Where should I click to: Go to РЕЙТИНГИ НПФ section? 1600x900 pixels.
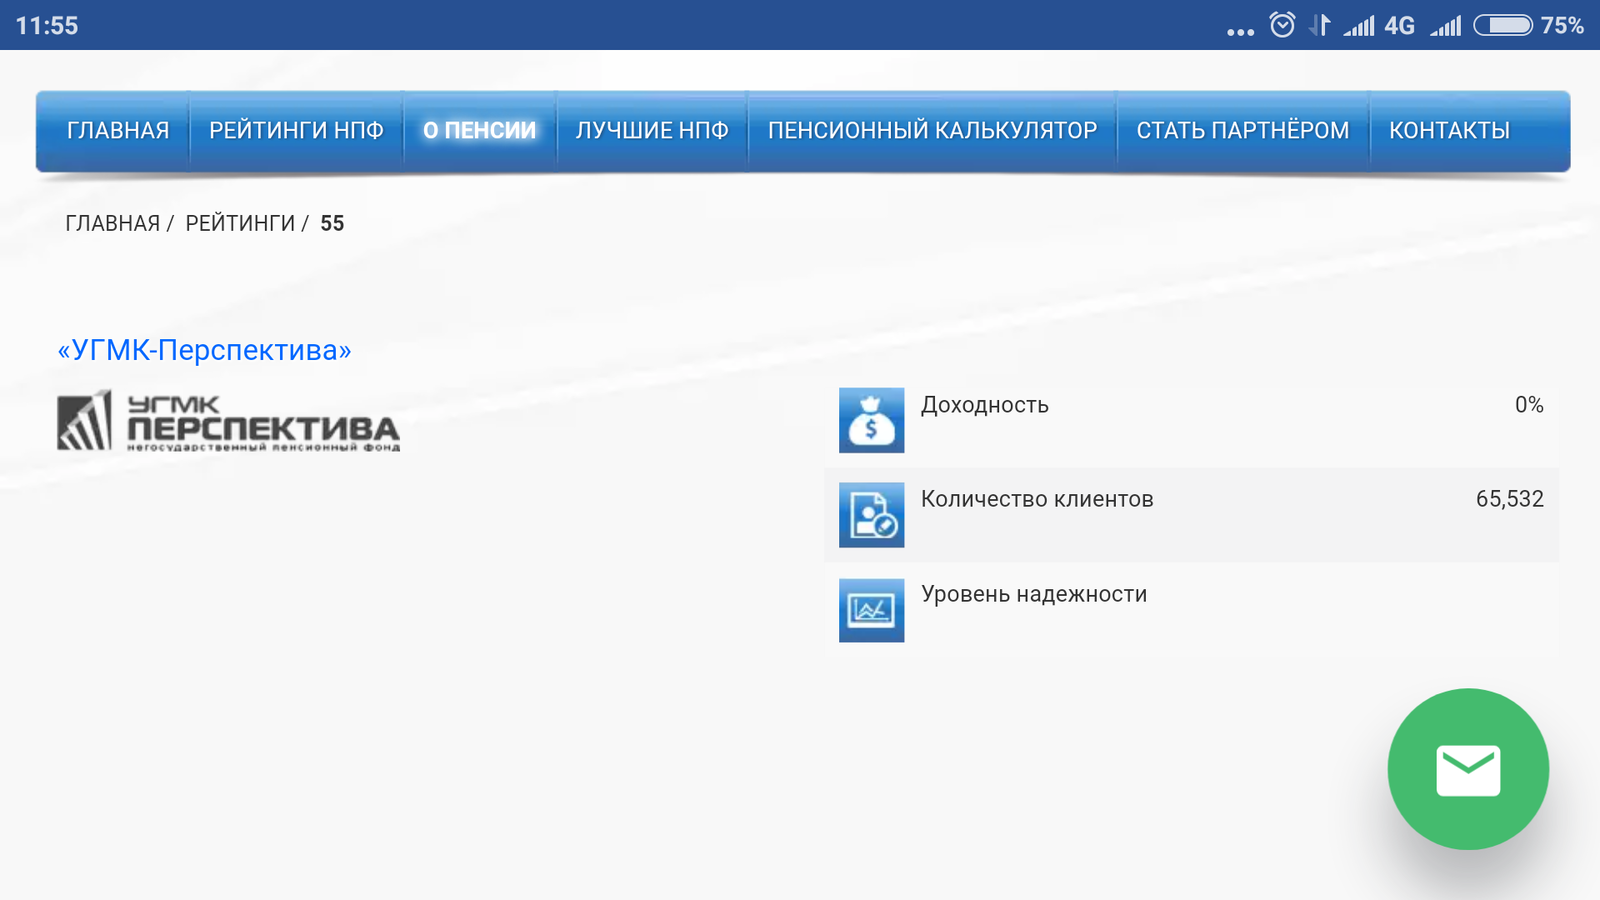(x=296, y=131)
